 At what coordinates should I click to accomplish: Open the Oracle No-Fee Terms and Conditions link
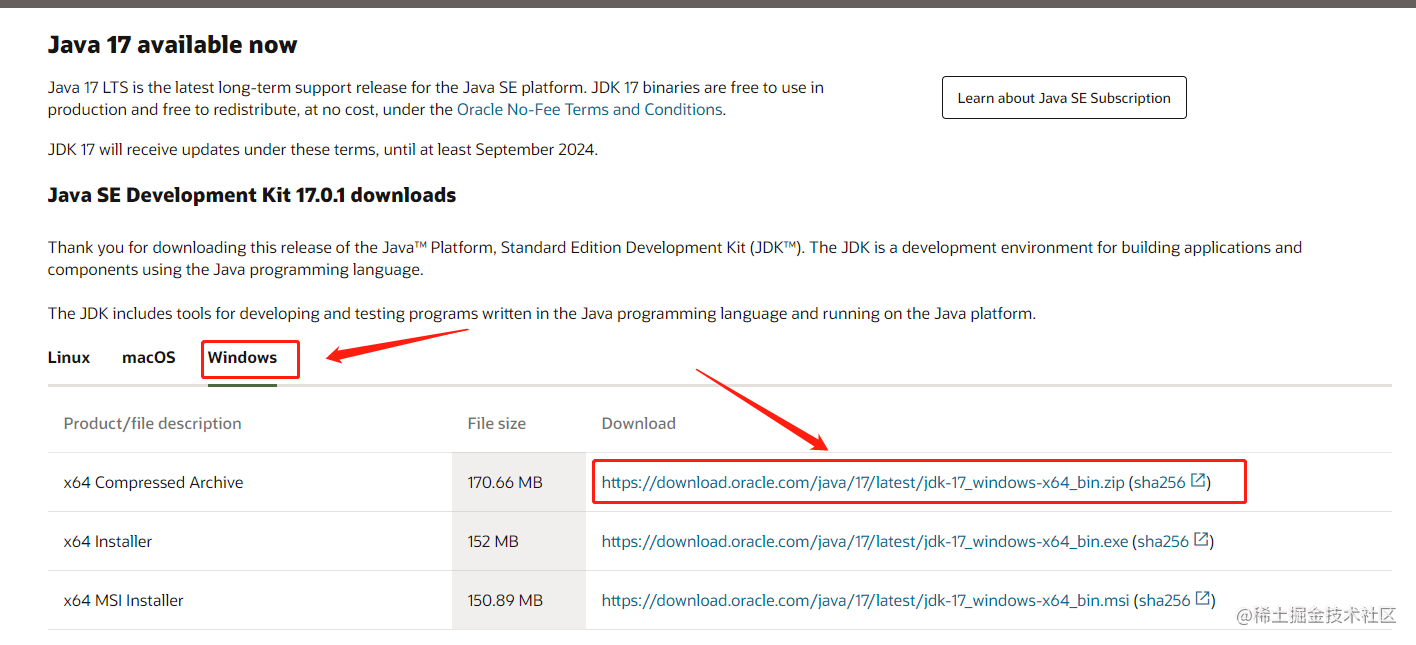tap(589, 109)
